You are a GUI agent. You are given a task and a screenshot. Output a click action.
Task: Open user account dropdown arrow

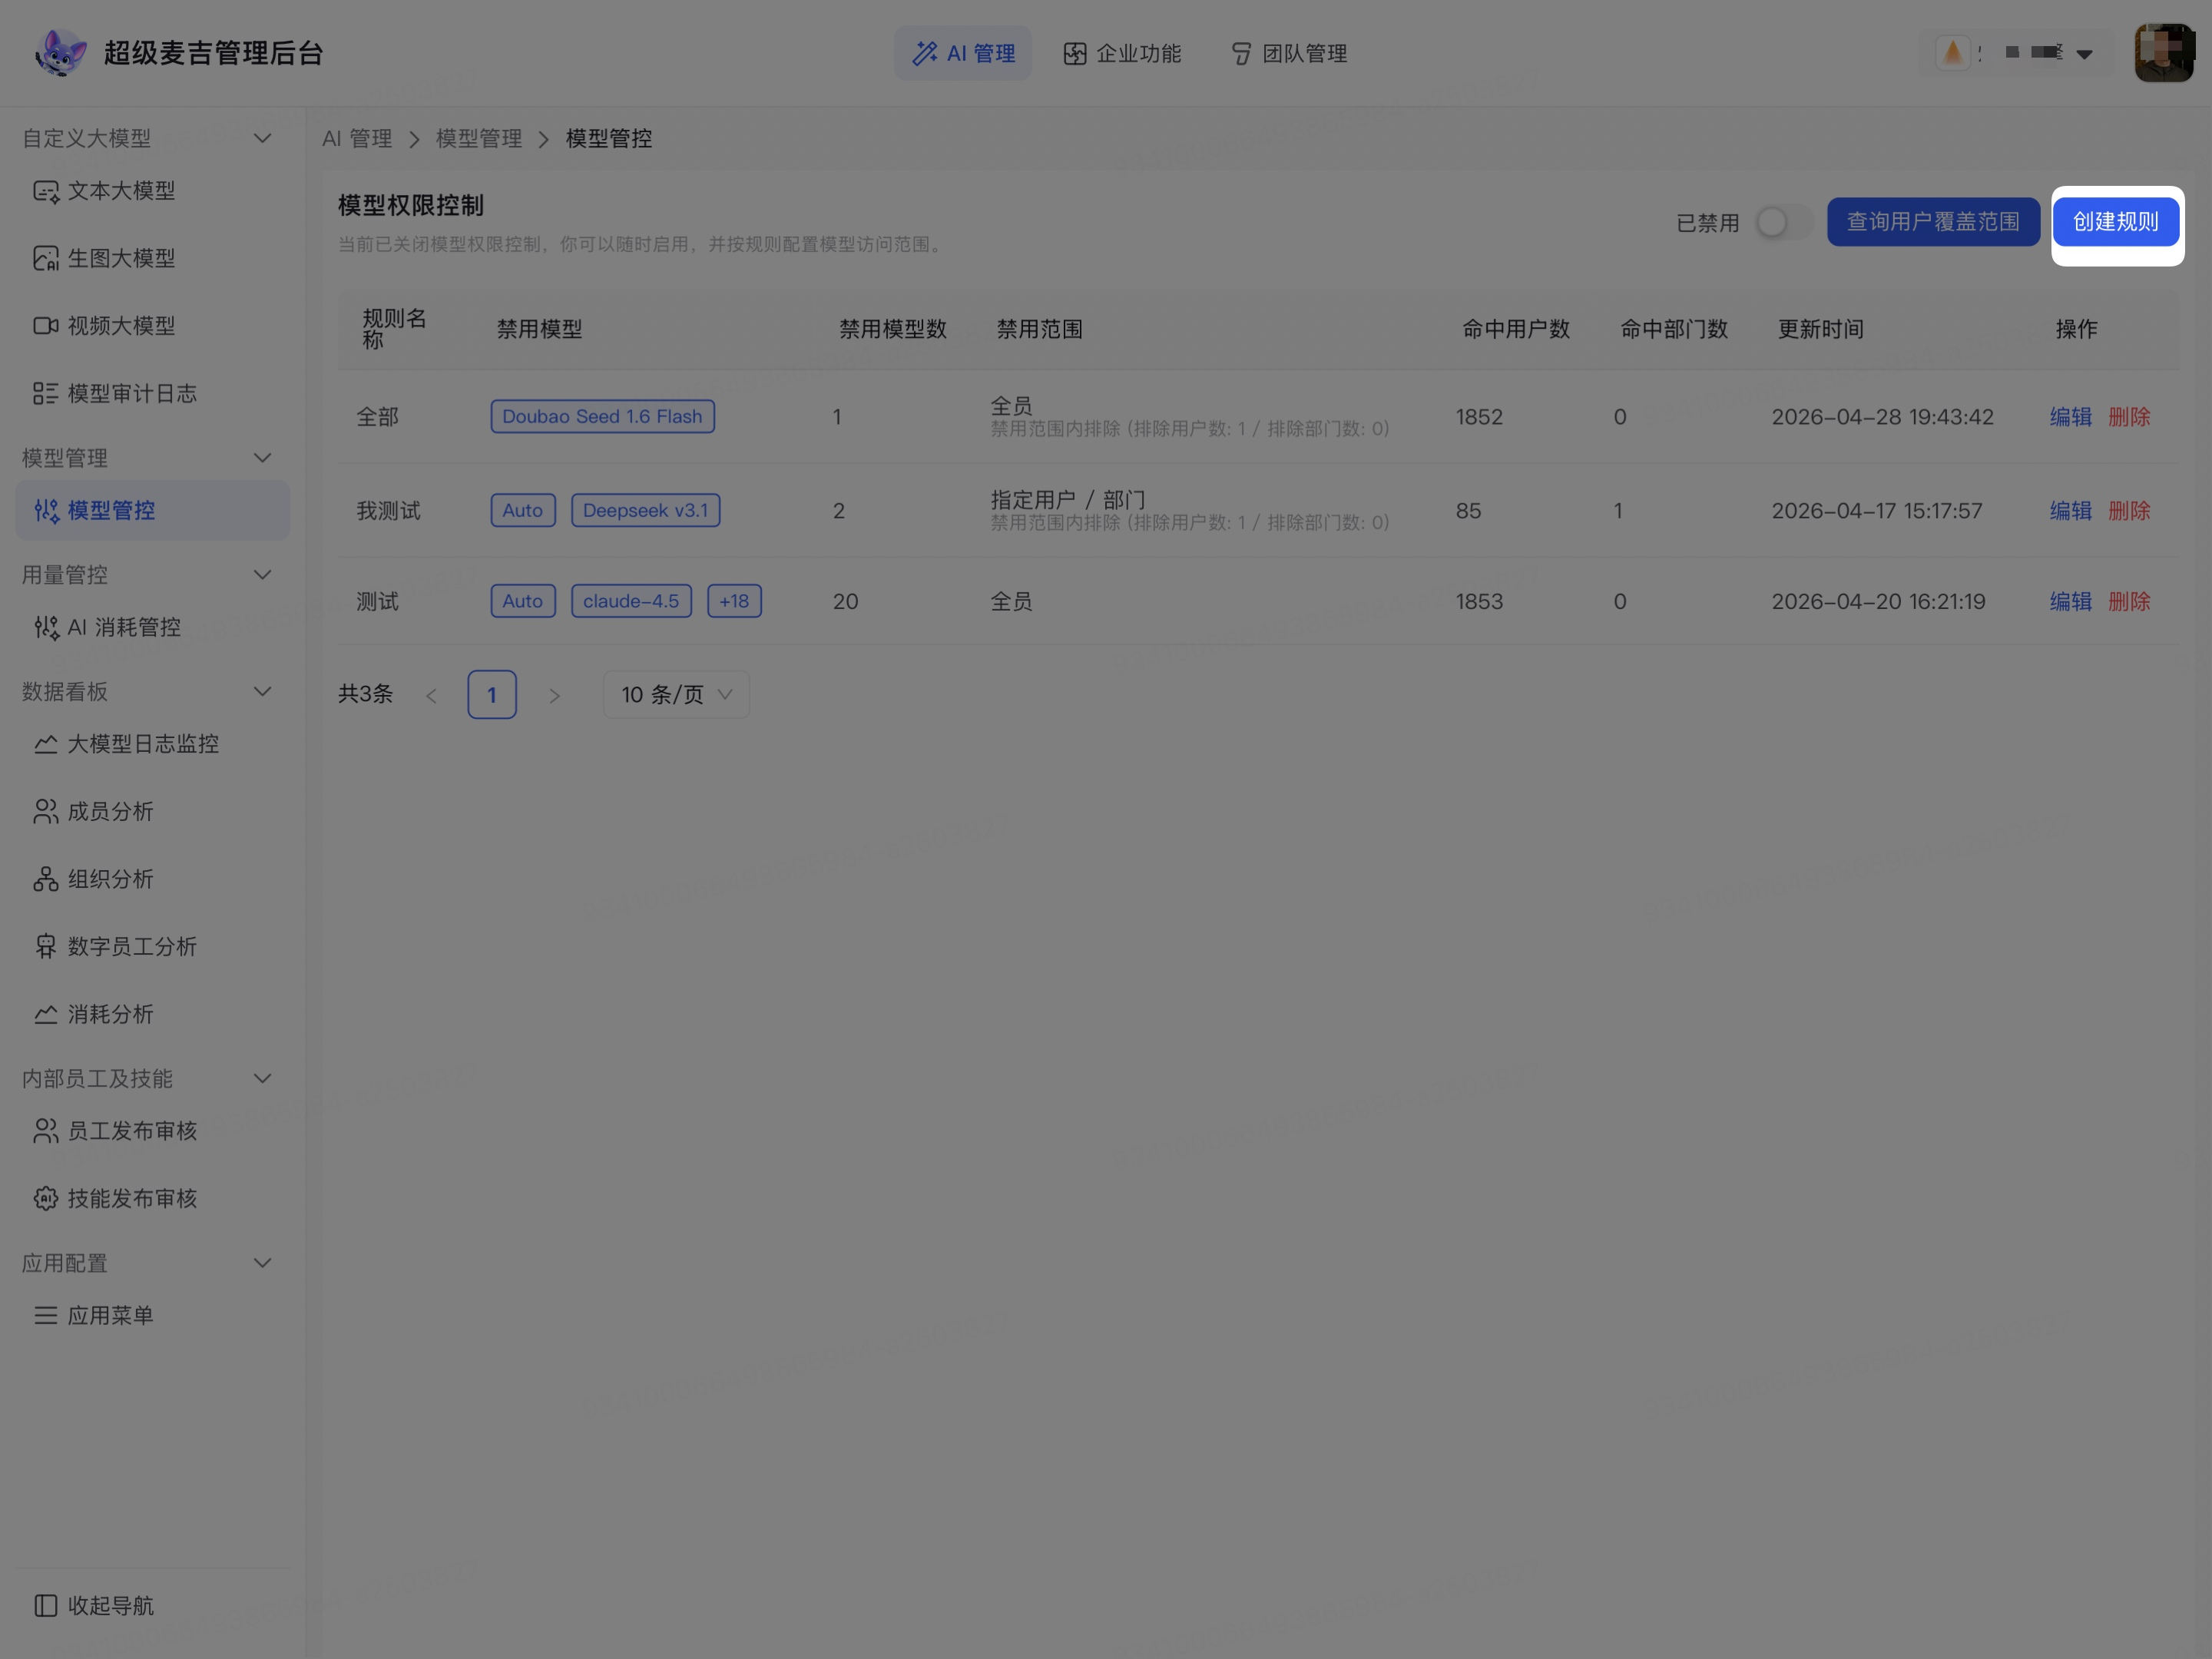2085,54
